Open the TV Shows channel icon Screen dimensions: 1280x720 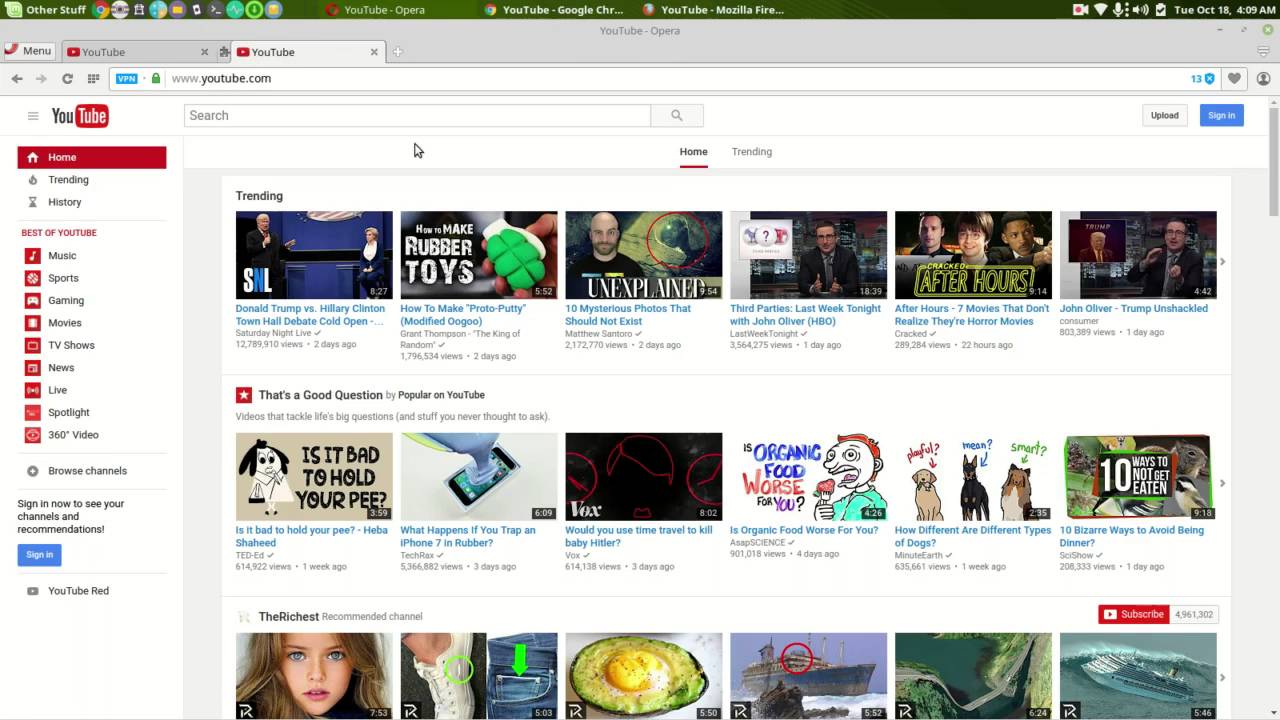pyautogui.click(x=33, y=345)
